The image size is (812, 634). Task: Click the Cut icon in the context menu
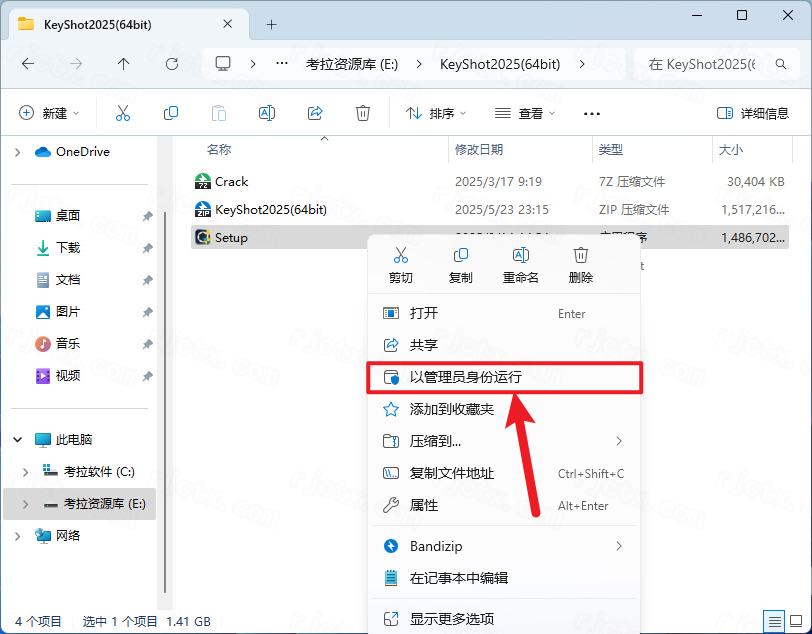point(400,256)
